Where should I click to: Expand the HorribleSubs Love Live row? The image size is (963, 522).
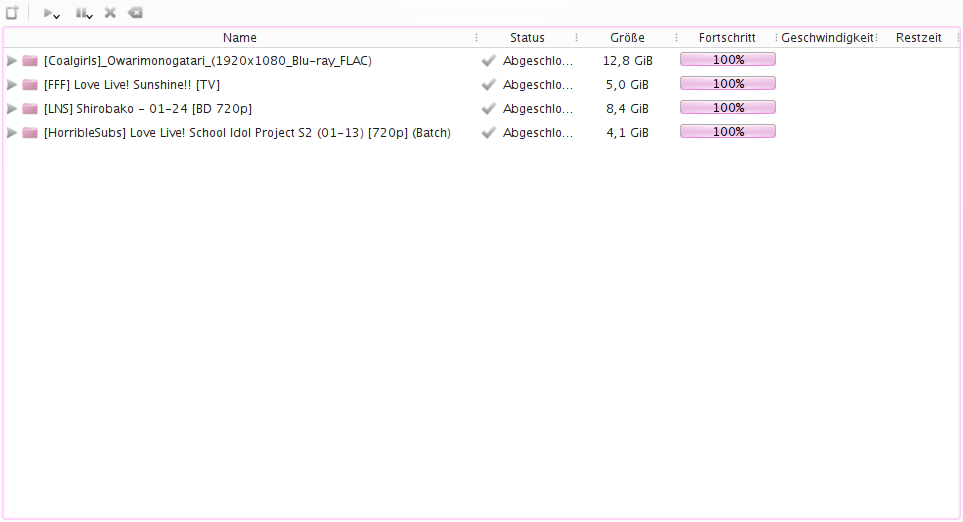pos(12,133)
